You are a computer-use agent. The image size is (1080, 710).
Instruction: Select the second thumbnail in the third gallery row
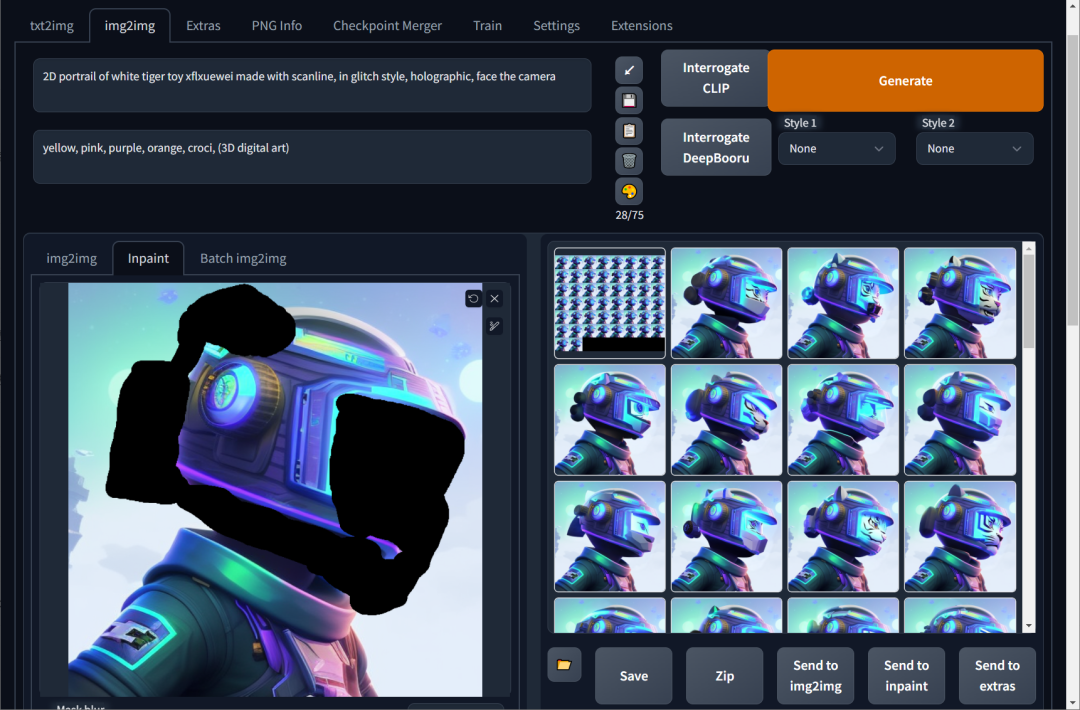coord(727,536)
